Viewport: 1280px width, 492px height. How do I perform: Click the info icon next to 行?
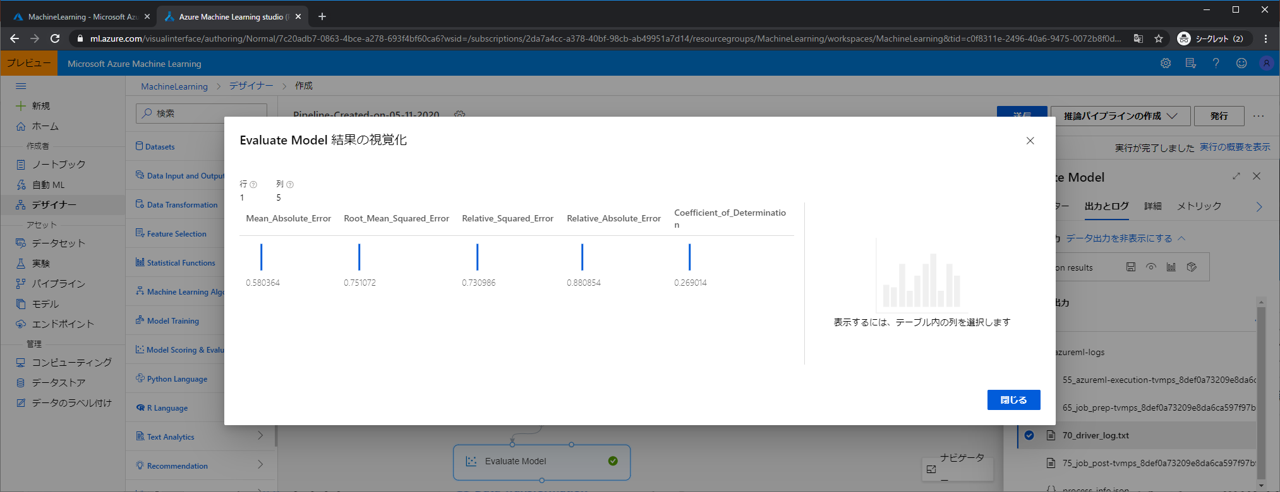pyautogui.click(x=253, y=185)
